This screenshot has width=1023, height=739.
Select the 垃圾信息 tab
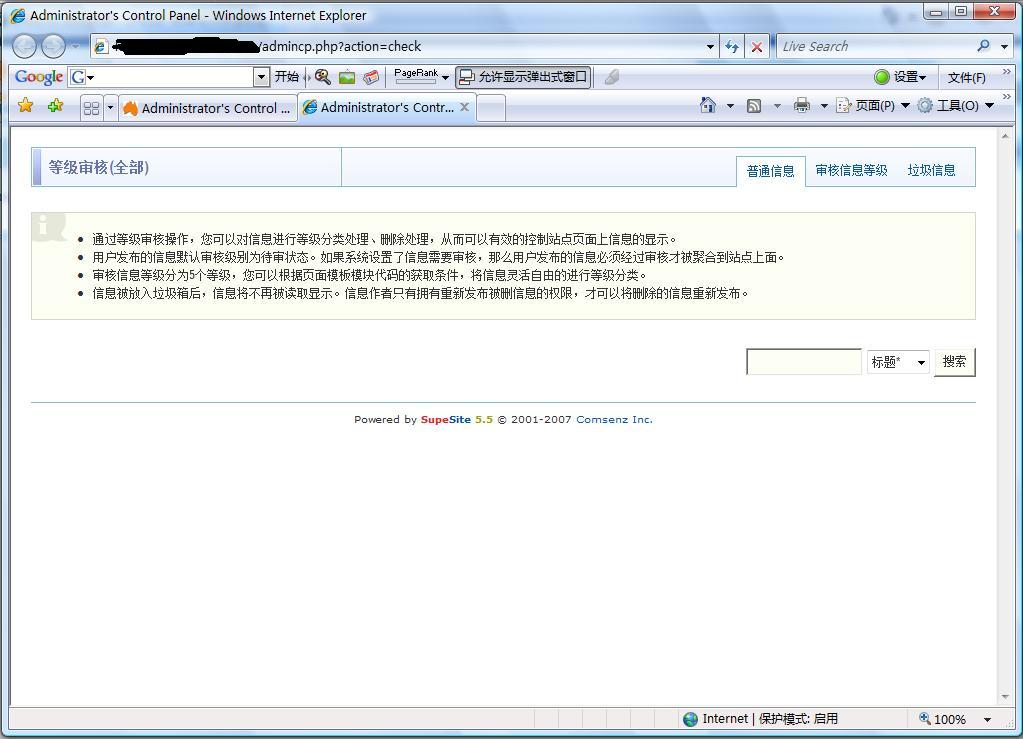(931, 170)
